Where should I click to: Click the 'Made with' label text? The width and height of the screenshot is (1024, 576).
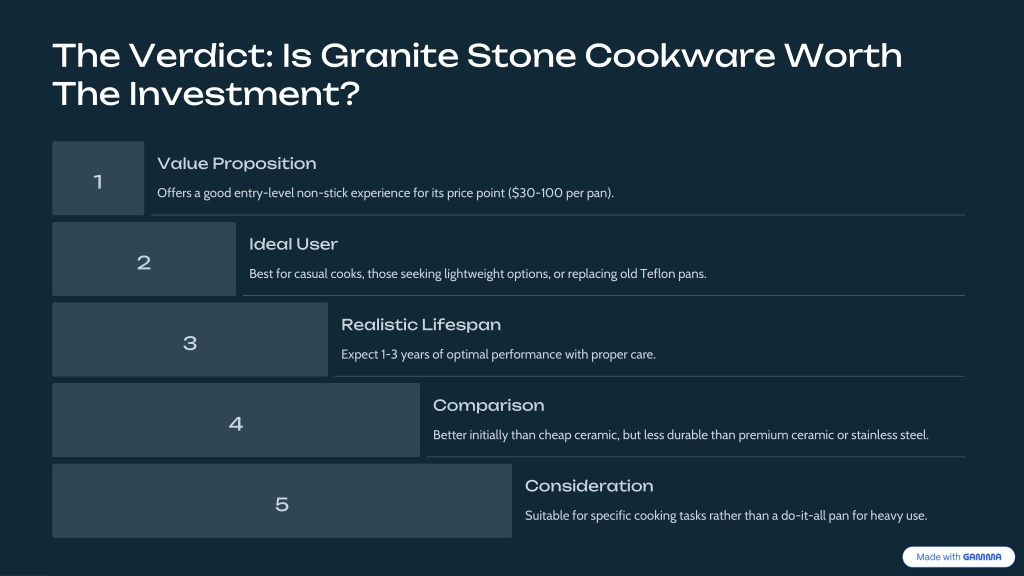[938, 557]
